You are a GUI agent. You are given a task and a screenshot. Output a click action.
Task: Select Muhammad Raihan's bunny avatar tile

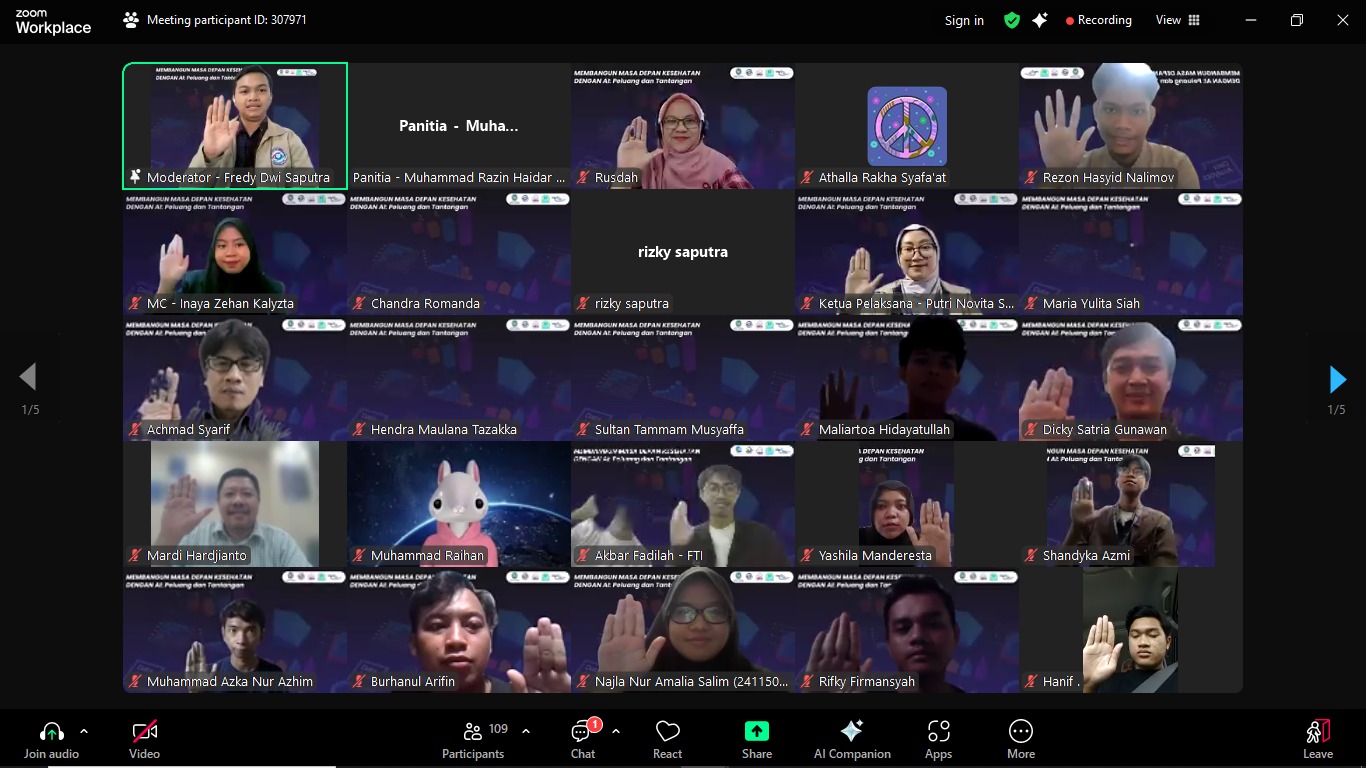(x=459, y=505)
